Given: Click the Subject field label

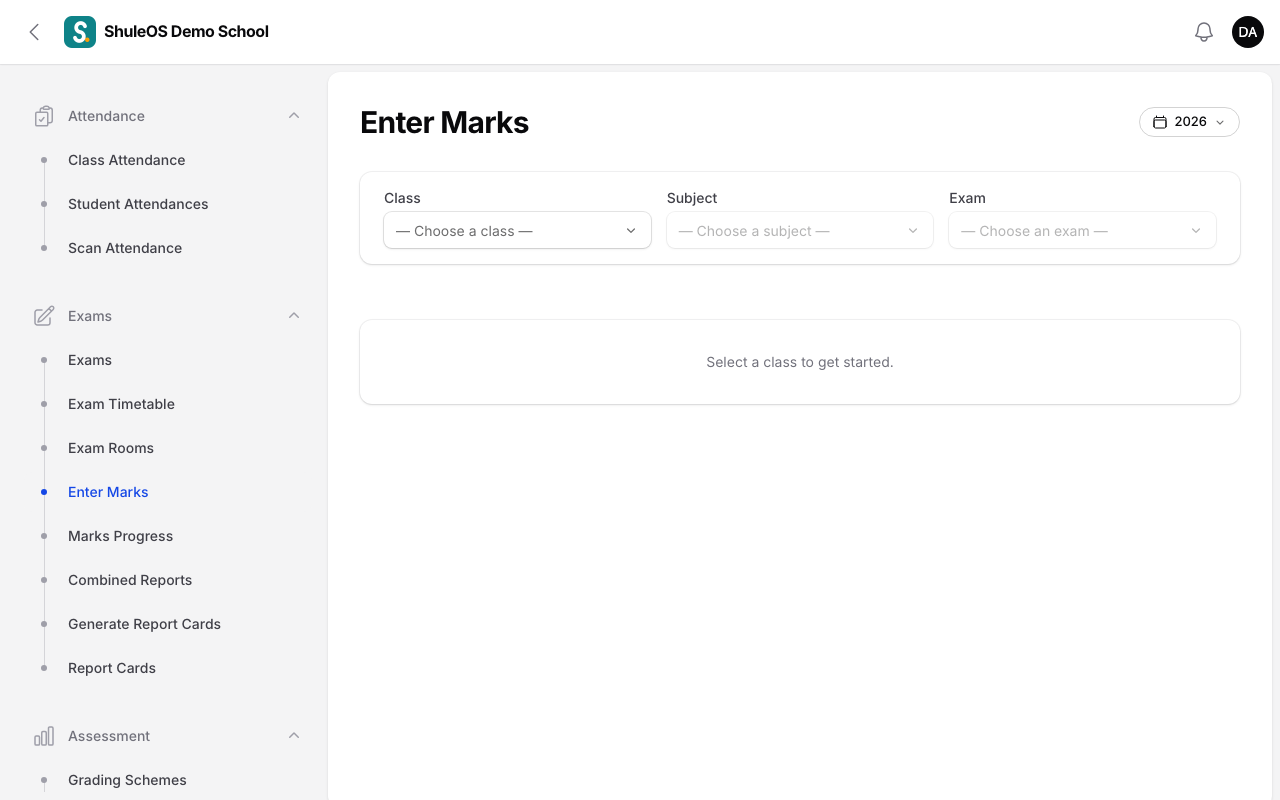Looking at the screenshot, I should (x=692, y=198).
